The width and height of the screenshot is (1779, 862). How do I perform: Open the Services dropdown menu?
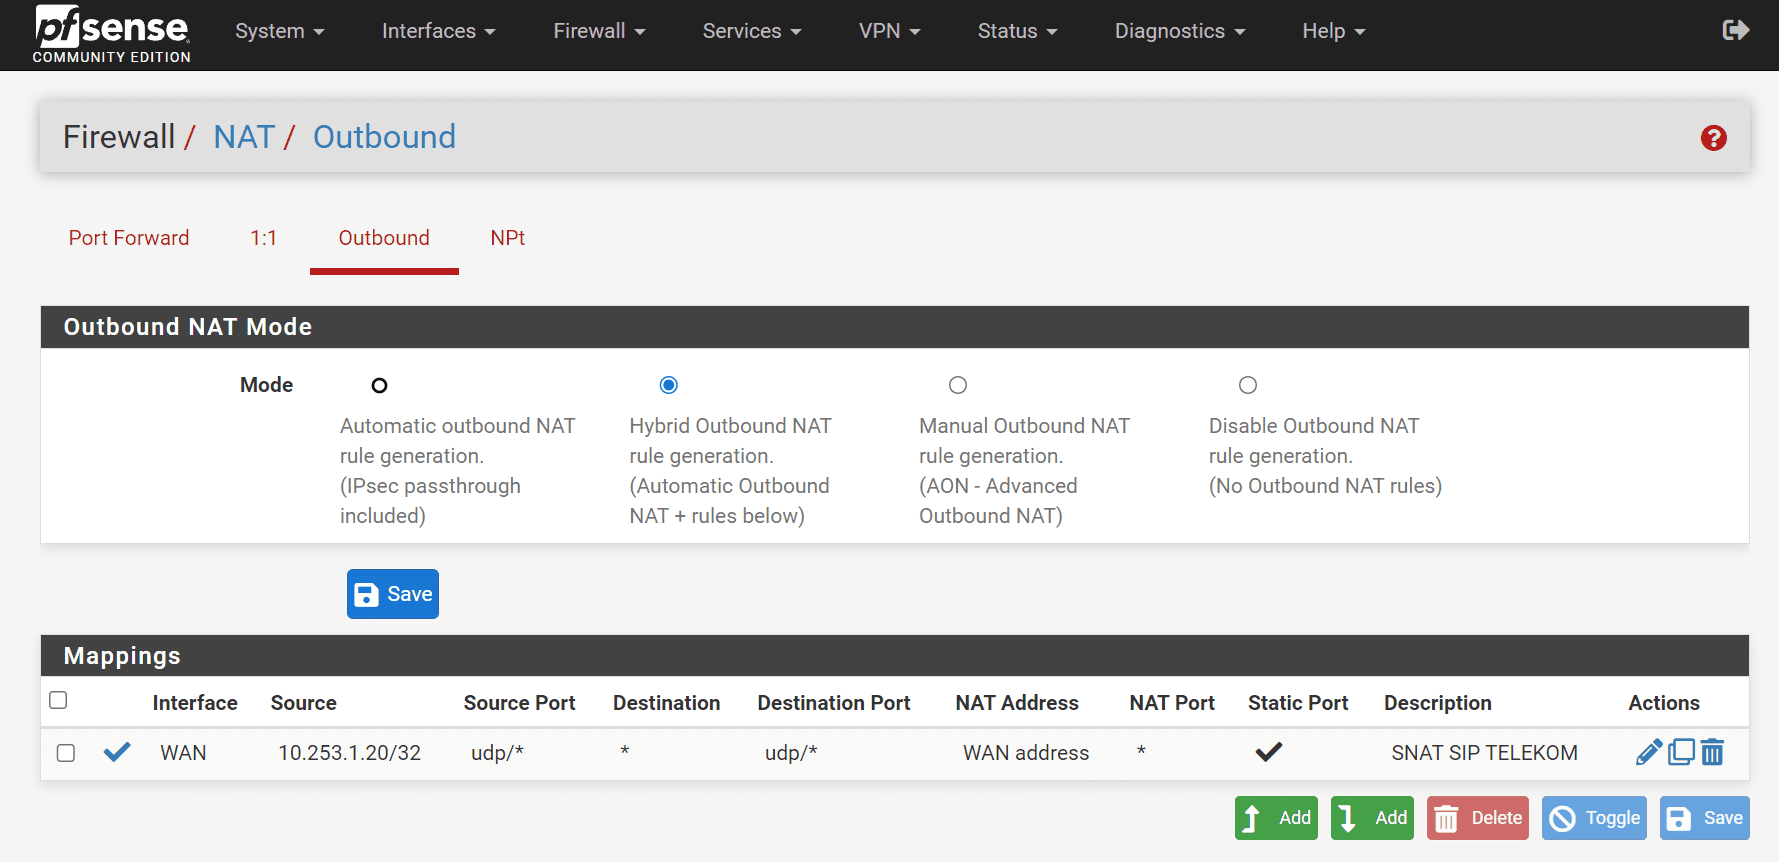752,31
